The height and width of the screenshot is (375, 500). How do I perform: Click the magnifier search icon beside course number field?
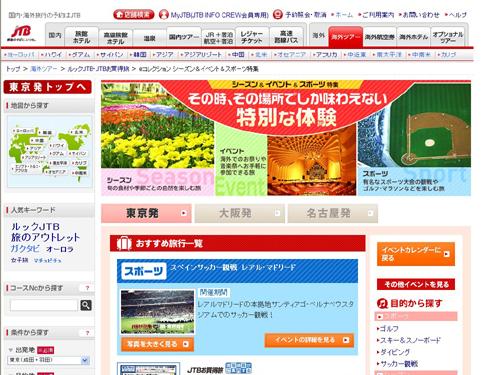click(86, 305)
